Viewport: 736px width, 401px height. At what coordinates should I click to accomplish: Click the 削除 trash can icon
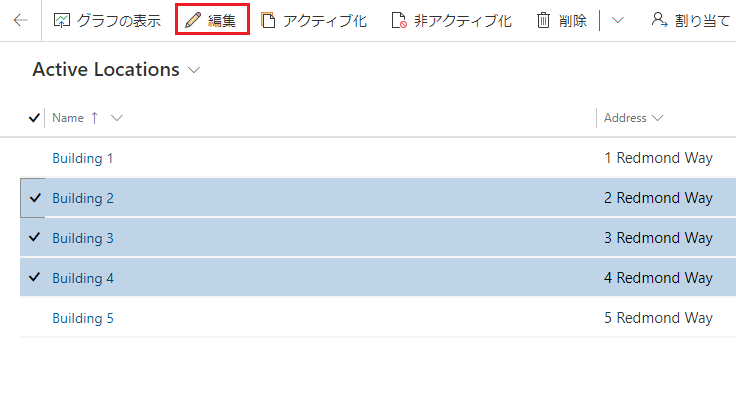(543, 20)
